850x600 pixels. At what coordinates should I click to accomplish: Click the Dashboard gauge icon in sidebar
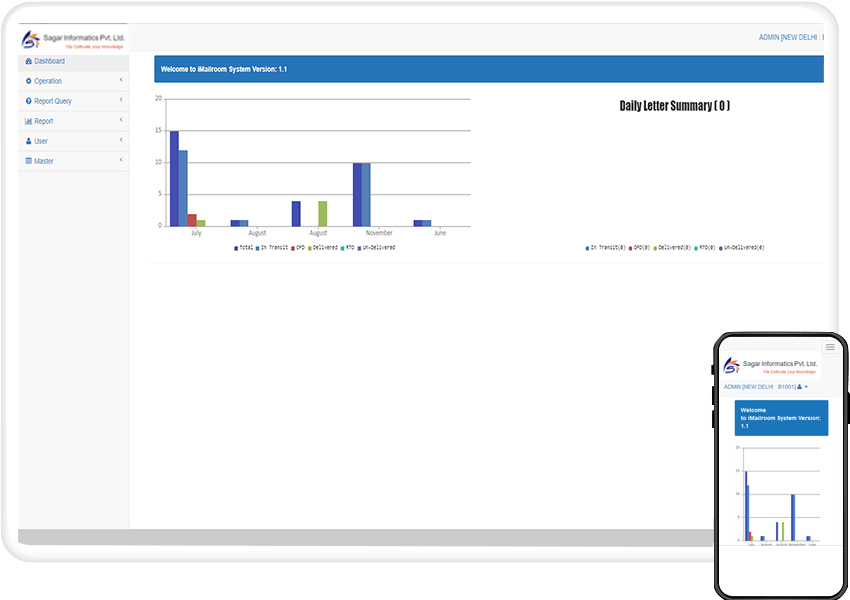pos(29,61)
